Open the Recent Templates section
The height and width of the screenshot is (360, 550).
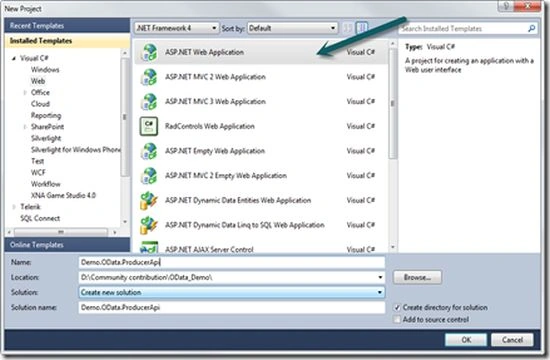tap(67, 26)
